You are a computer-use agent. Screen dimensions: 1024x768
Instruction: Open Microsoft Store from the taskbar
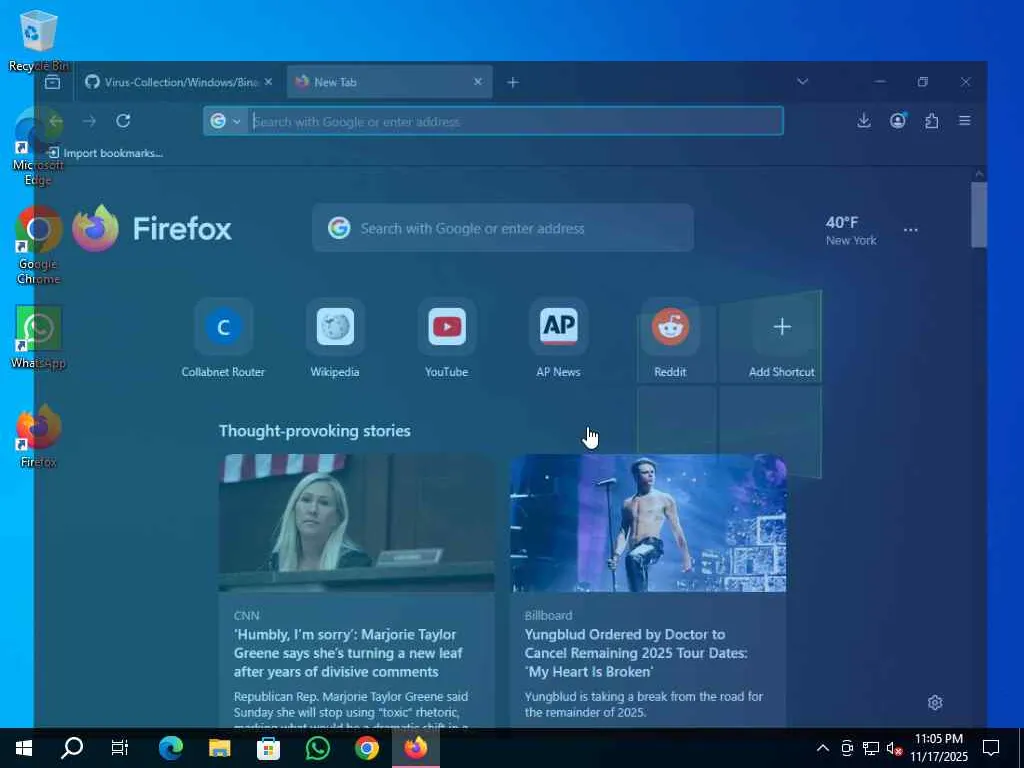(x=268, y=748)
